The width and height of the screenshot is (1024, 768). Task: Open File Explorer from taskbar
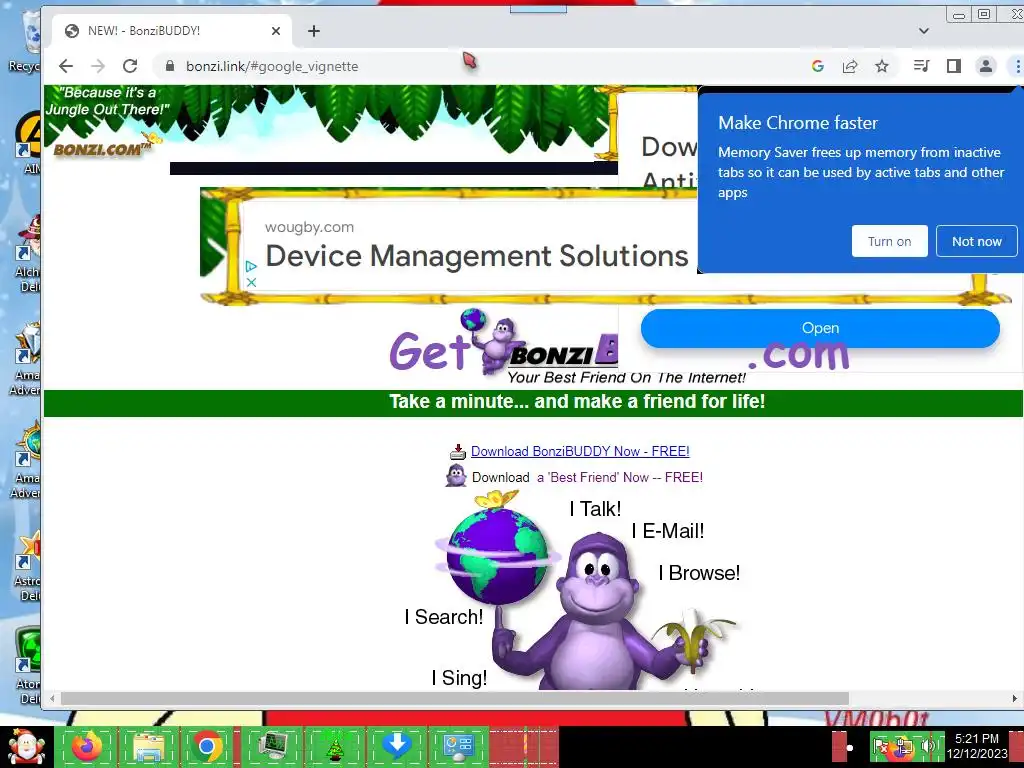148,746
